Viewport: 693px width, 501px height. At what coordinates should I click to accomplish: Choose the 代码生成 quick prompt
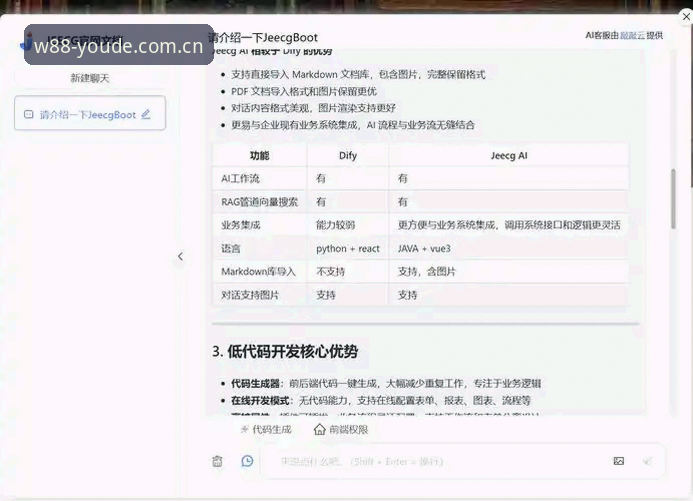266,429
